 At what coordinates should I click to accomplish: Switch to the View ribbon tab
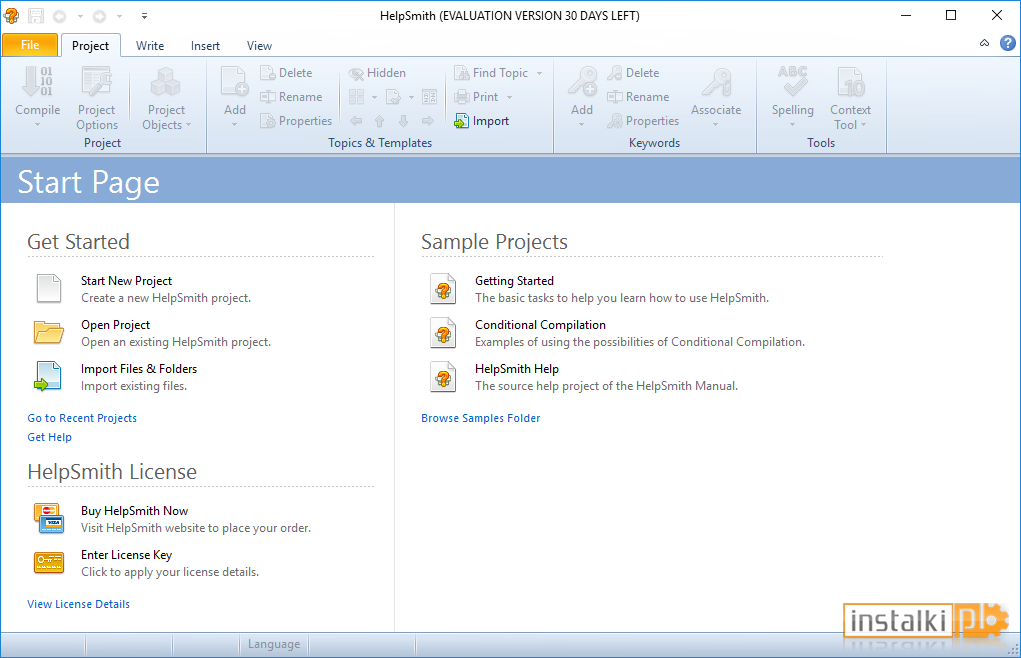coord(259,46)
